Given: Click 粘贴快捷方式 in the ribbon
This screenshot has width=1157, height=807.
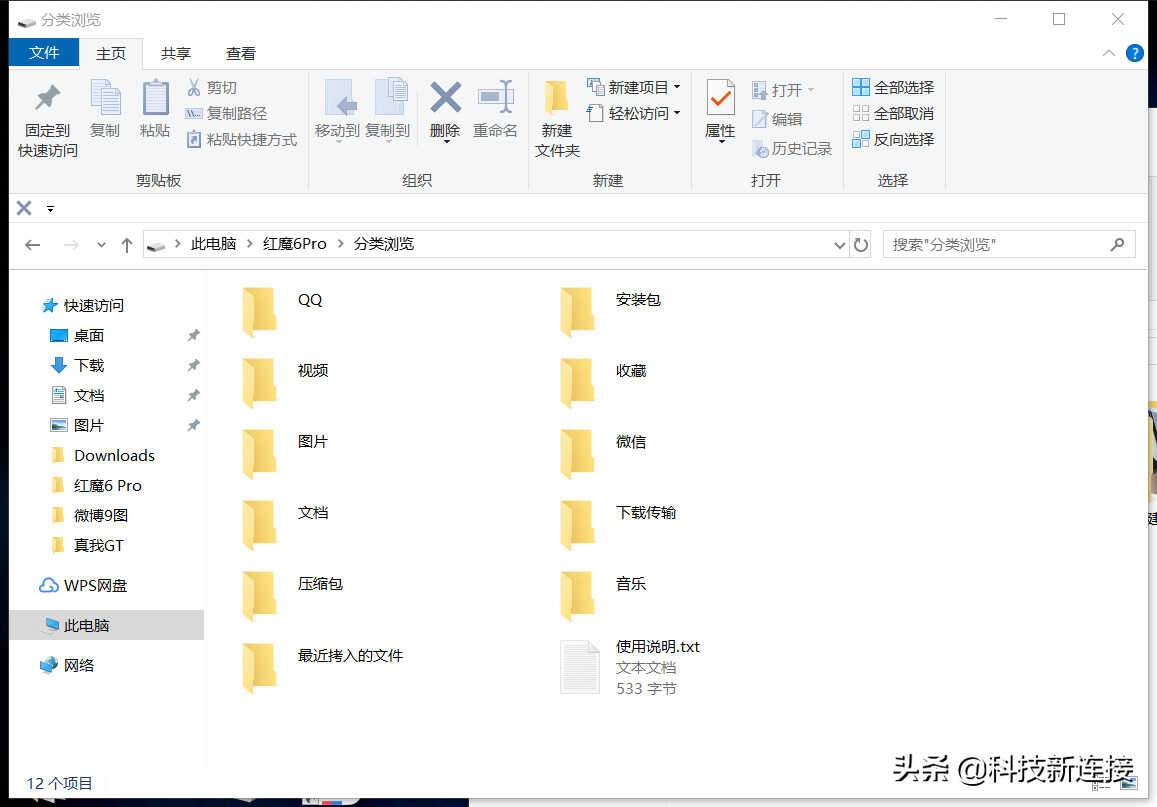Looking at the screenshot, I should 241,139.
